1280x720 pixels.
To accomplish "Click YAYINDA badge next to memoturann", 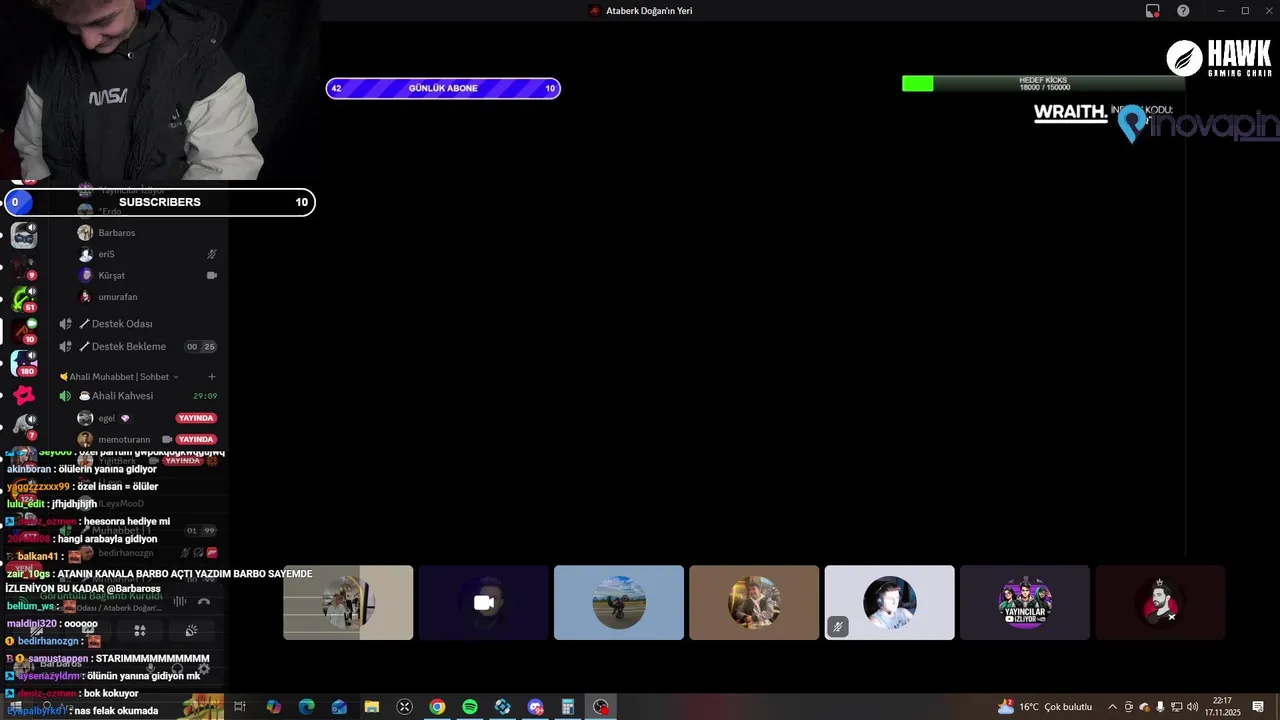I will [x=196, y=439].
